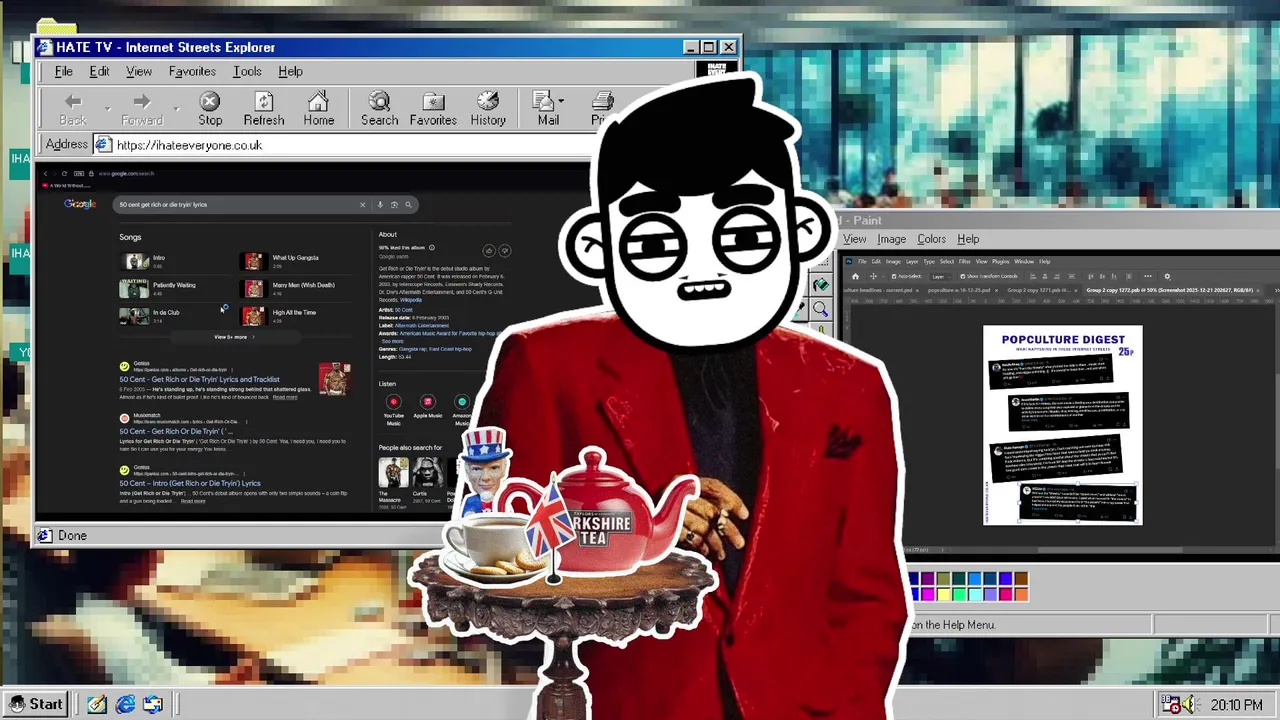Open the Layer dropdown in Photoshop options bar

pos(941,277)
